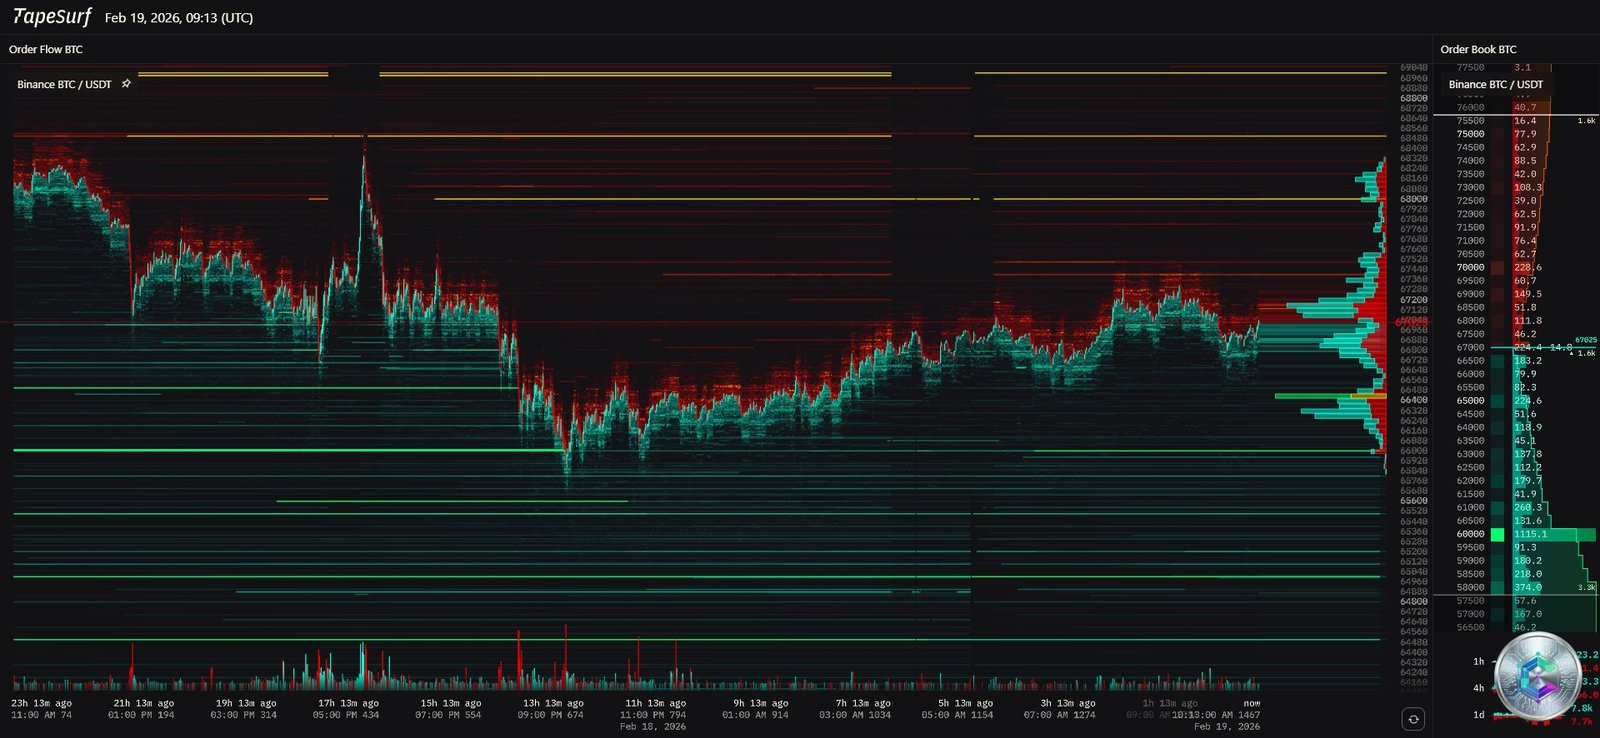Open the Order Book BTC panel title
Screen dimensions: 1600x738
click(1478, 49)
